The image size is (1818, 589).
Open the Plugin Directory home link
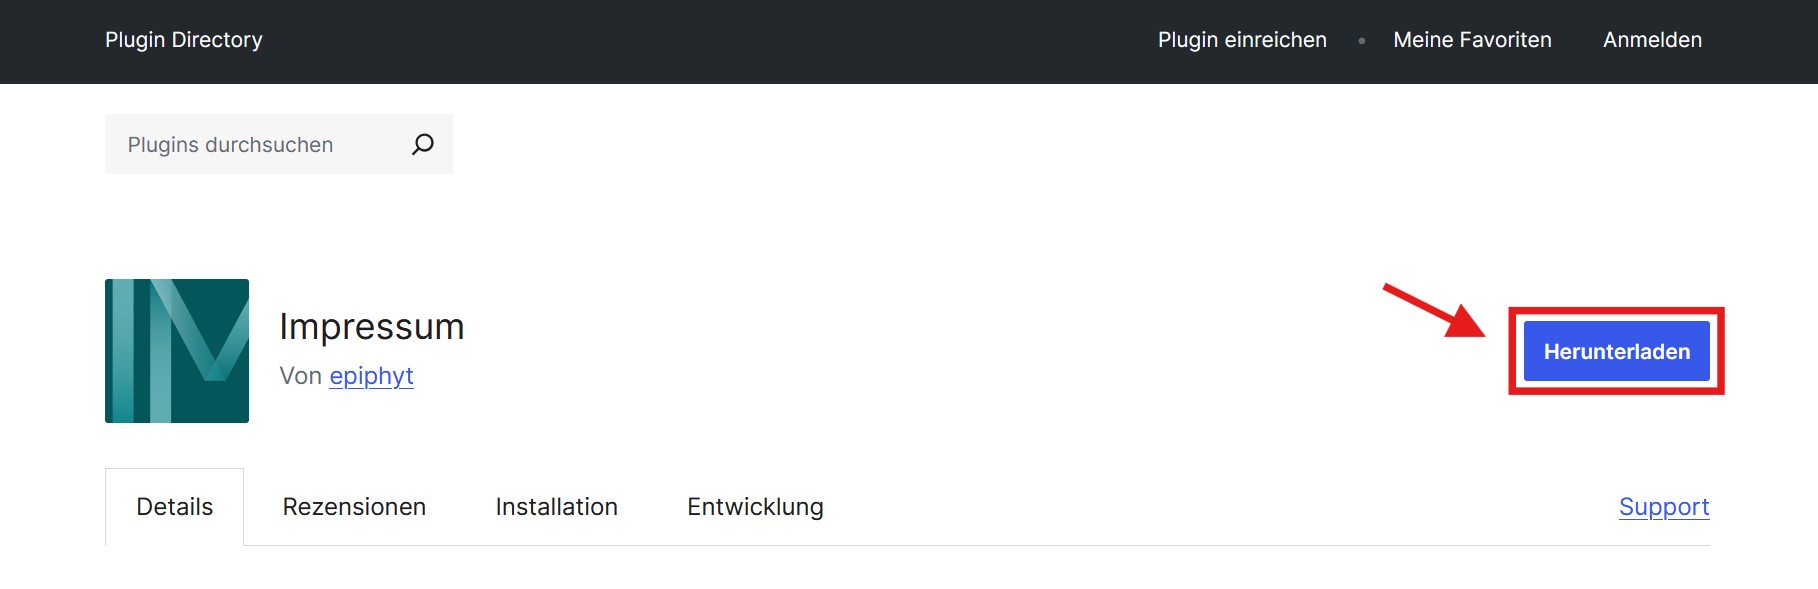coord(184,40)
